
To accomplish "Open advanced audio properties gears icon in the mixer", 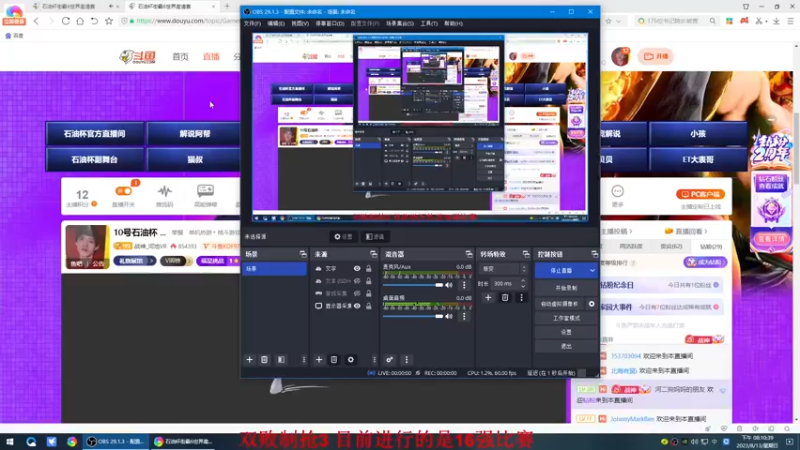I will click(389, 360).
